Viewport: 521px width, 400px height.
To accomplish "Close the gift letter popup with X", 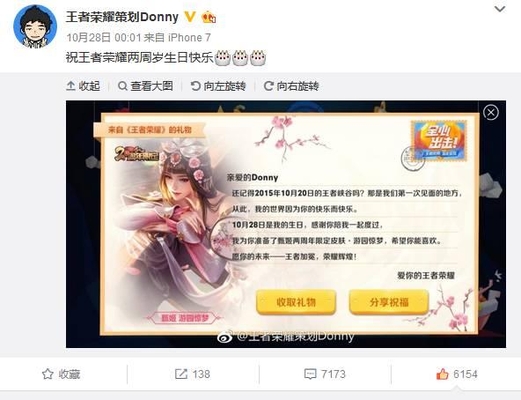I will click(491, 113).
